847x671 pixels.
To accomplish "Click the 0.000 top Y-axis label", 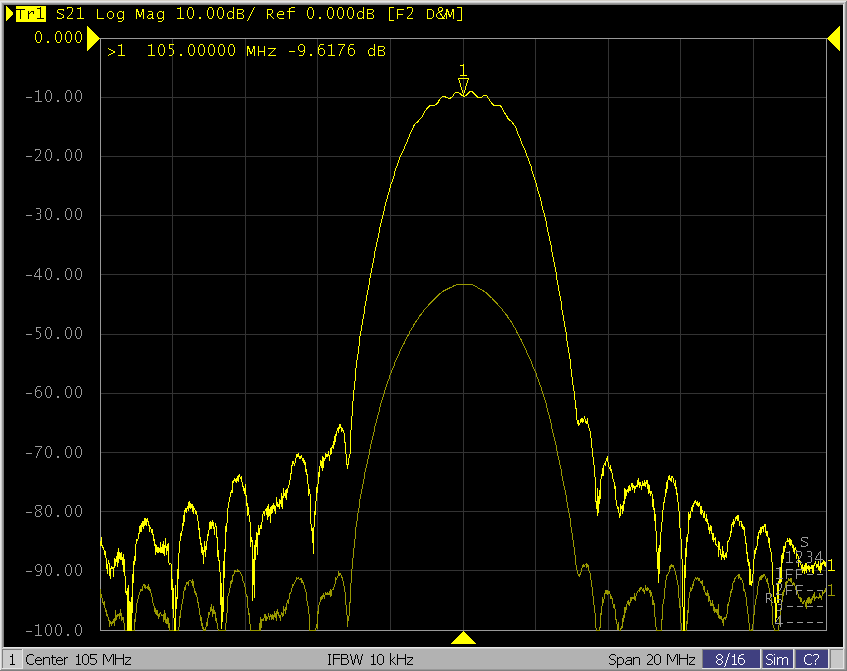I will 58,38.
